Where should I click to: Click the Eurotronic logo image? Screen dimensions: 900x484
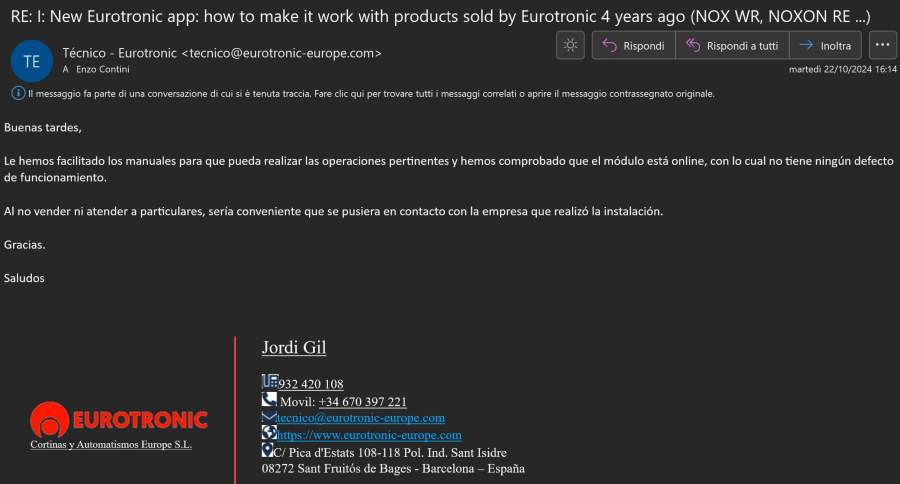[118, 420]
